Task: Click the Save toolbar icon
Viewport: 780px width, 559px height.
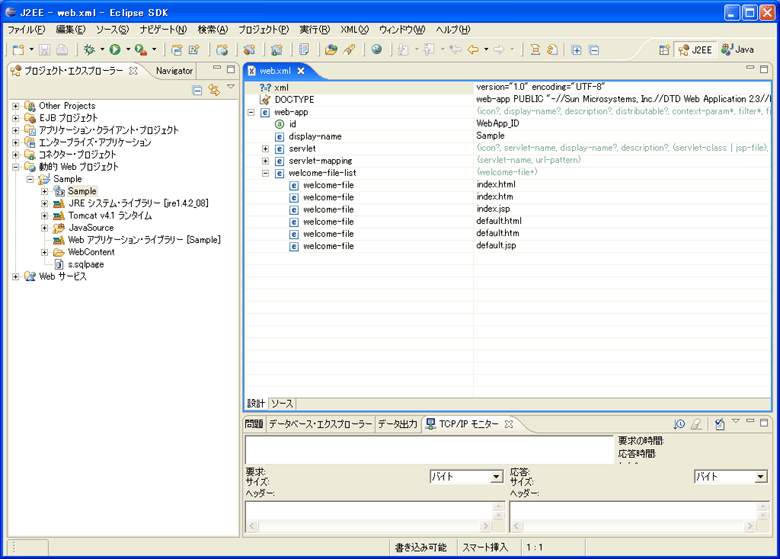Action: (45, 50)
